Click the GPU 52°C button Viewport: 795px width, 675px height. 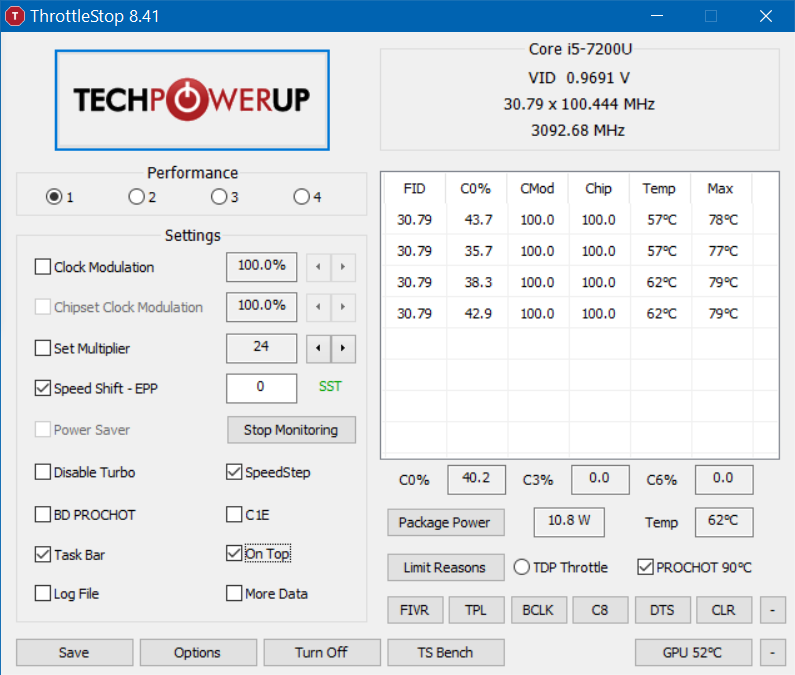coord(693,653)
